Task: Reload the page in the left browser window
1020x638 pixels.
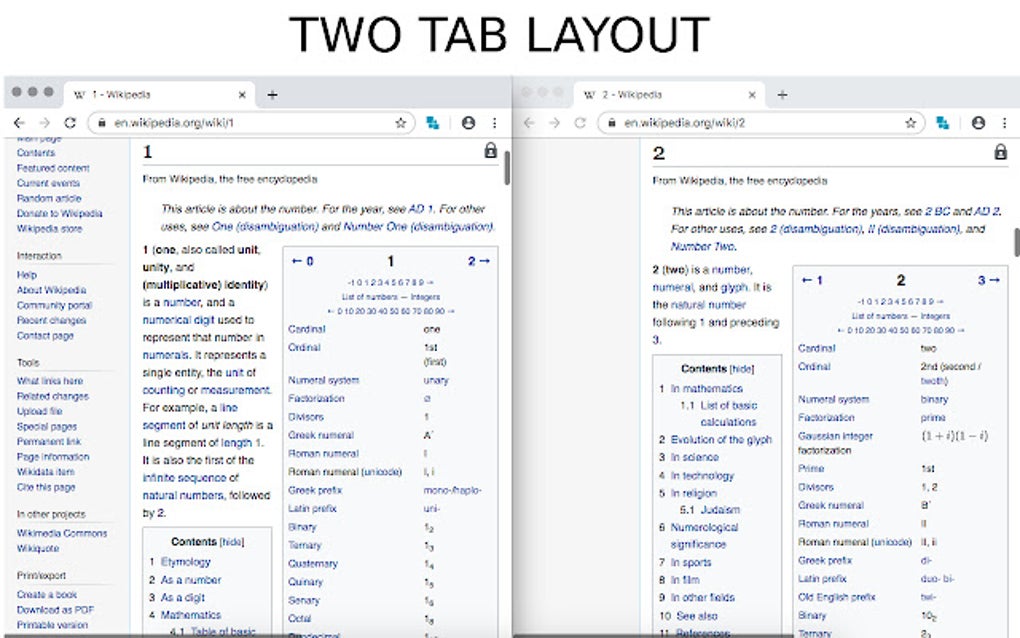Action: pos(70,123)
